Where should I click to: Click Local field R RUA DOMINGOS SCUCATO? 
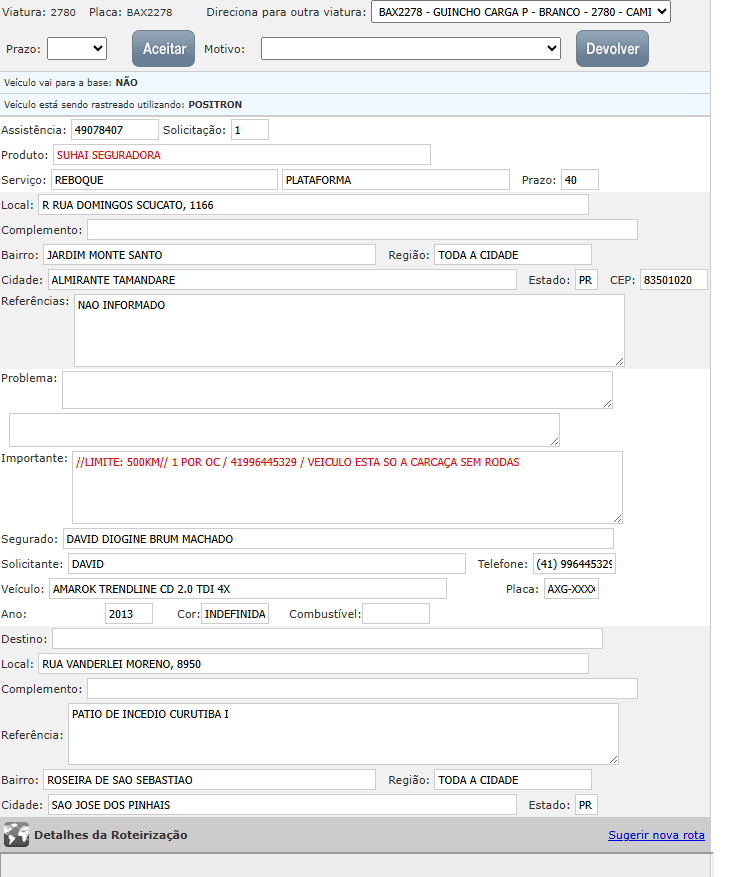(x=313, y=205)
